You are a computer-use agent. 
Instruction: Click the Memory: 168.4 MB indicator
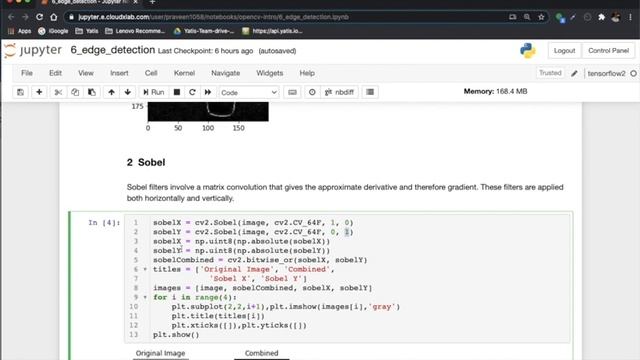(x=495, y=91)
